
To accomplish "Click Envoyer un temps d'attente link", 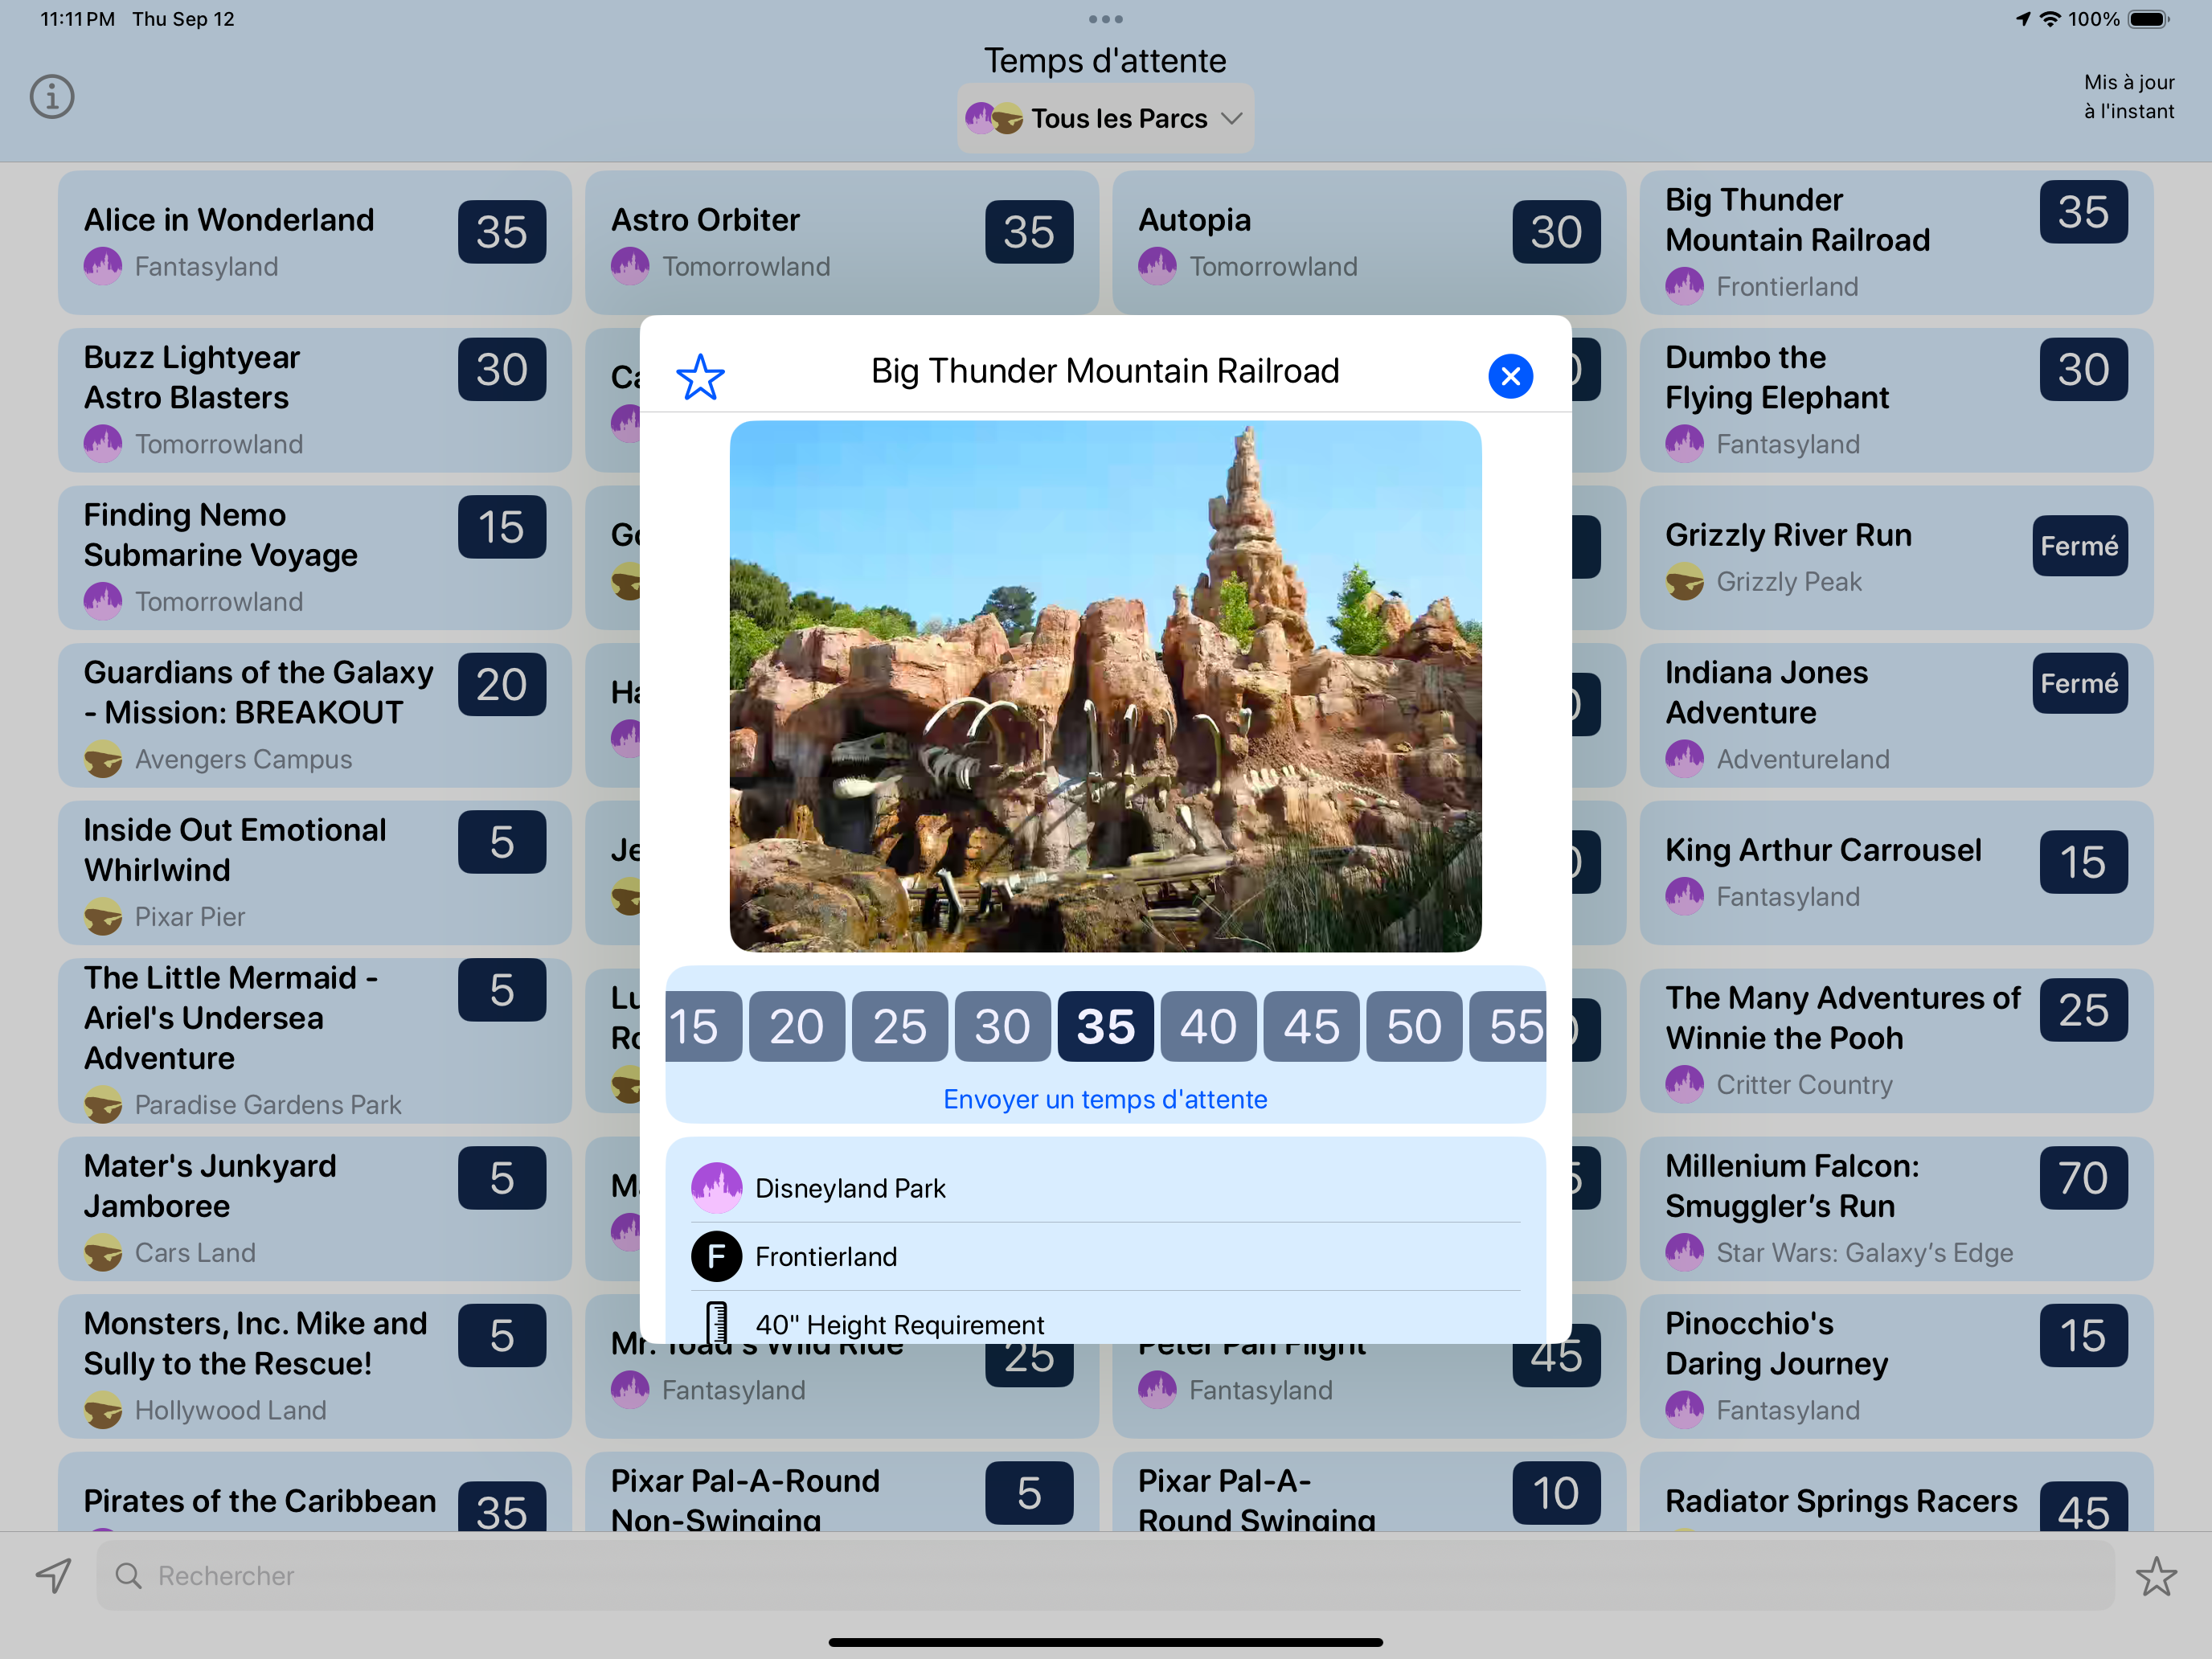I will [x=1105, y=1099].
